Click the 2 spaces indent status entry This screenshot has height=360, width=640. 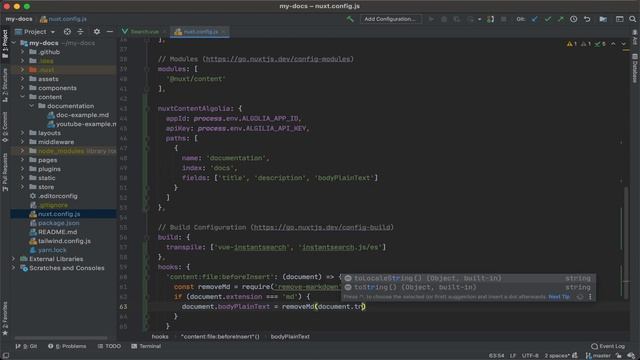[556, 356]
